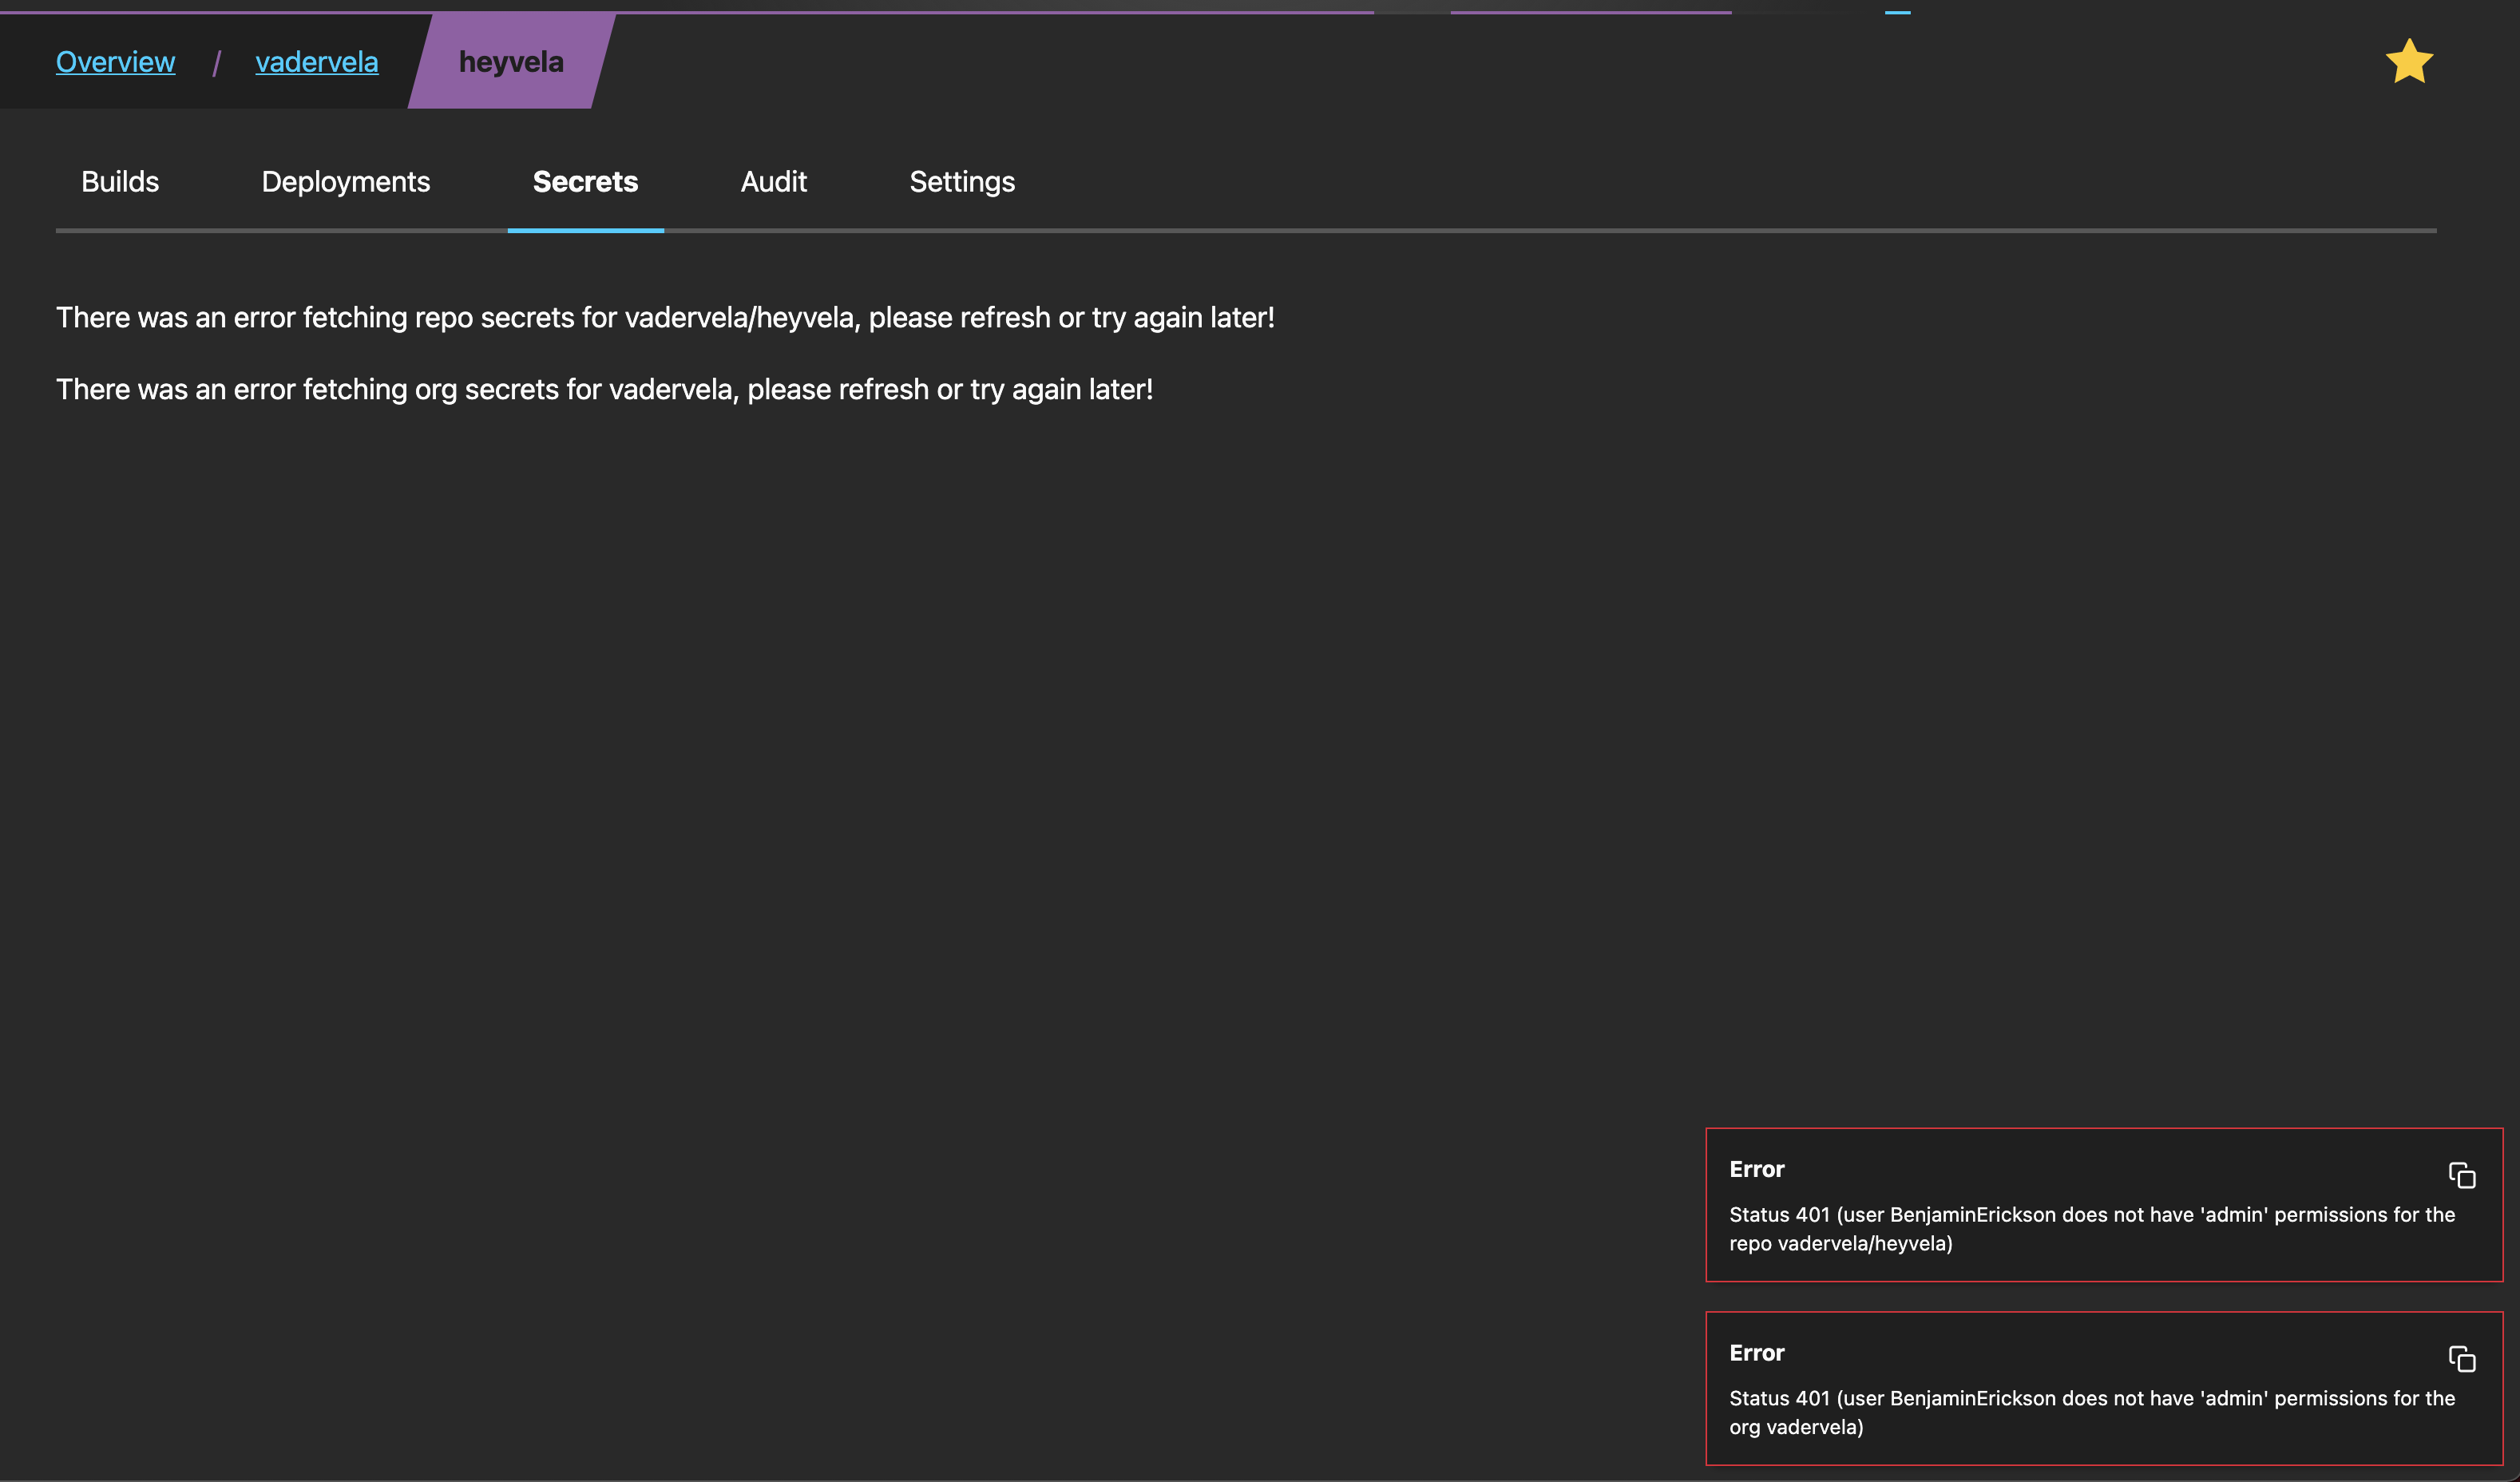Image resolution: width=2520 pixels, height=1482 pixels.
Task: Go to the Audit tab
Action: [x=773, y=182]
